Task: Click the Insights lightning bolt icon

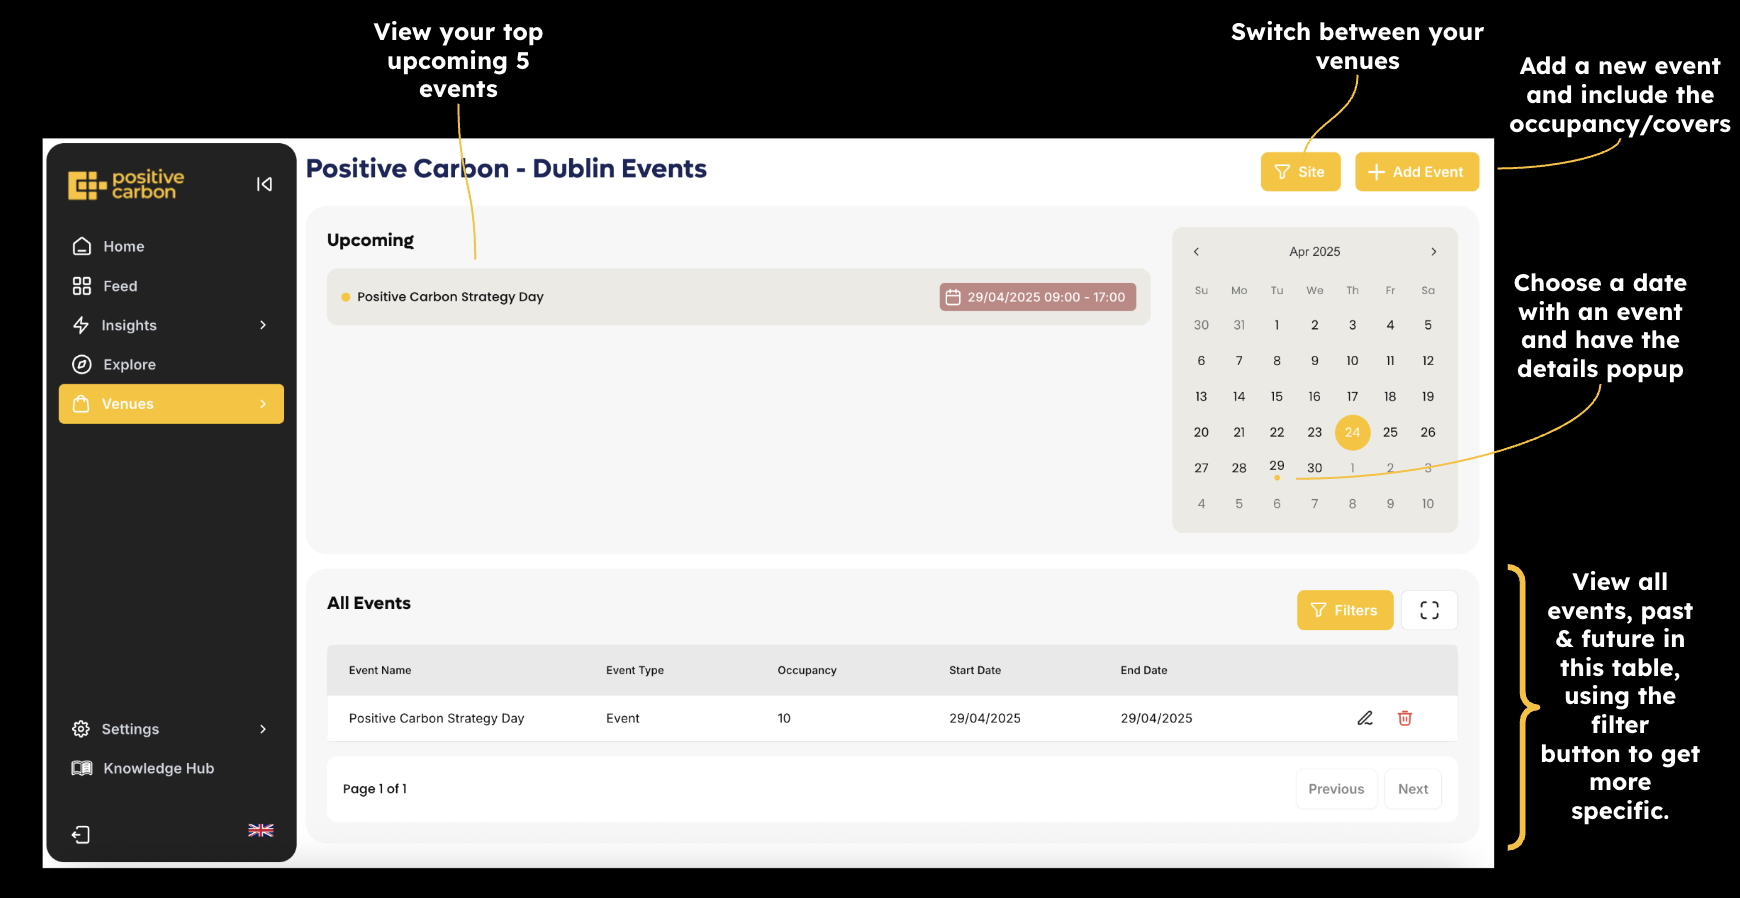Action: click(x=81, y=325)
